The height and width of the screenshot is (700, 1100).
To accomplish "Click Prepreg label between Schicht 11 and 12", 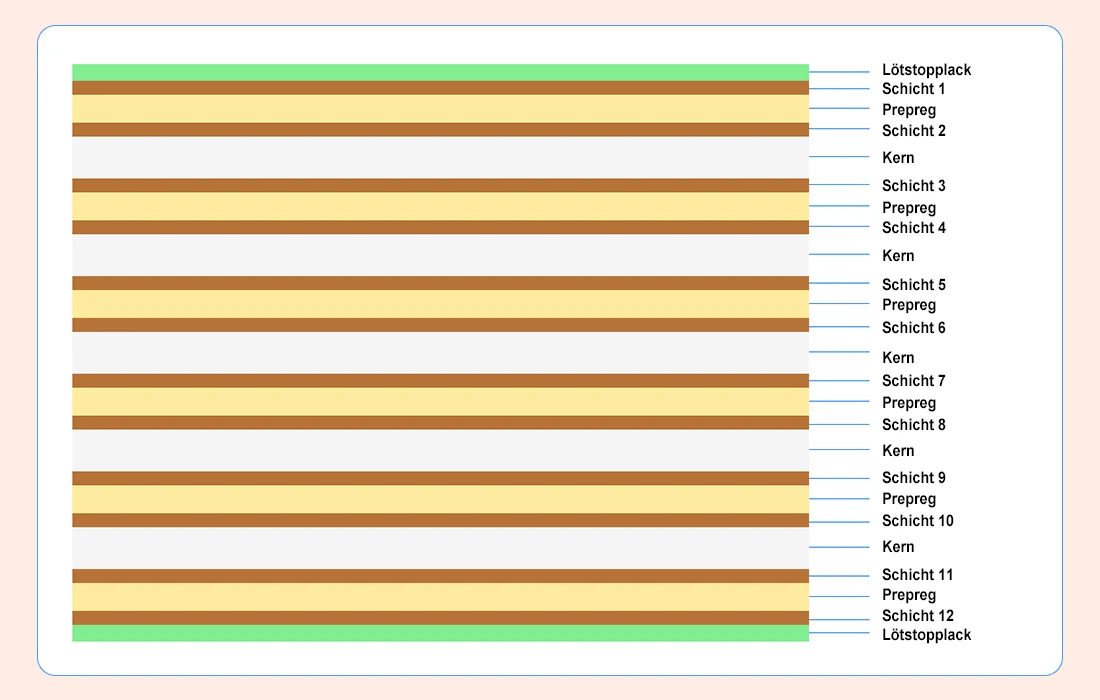I will pyautogui.click(x=909, y=596).
